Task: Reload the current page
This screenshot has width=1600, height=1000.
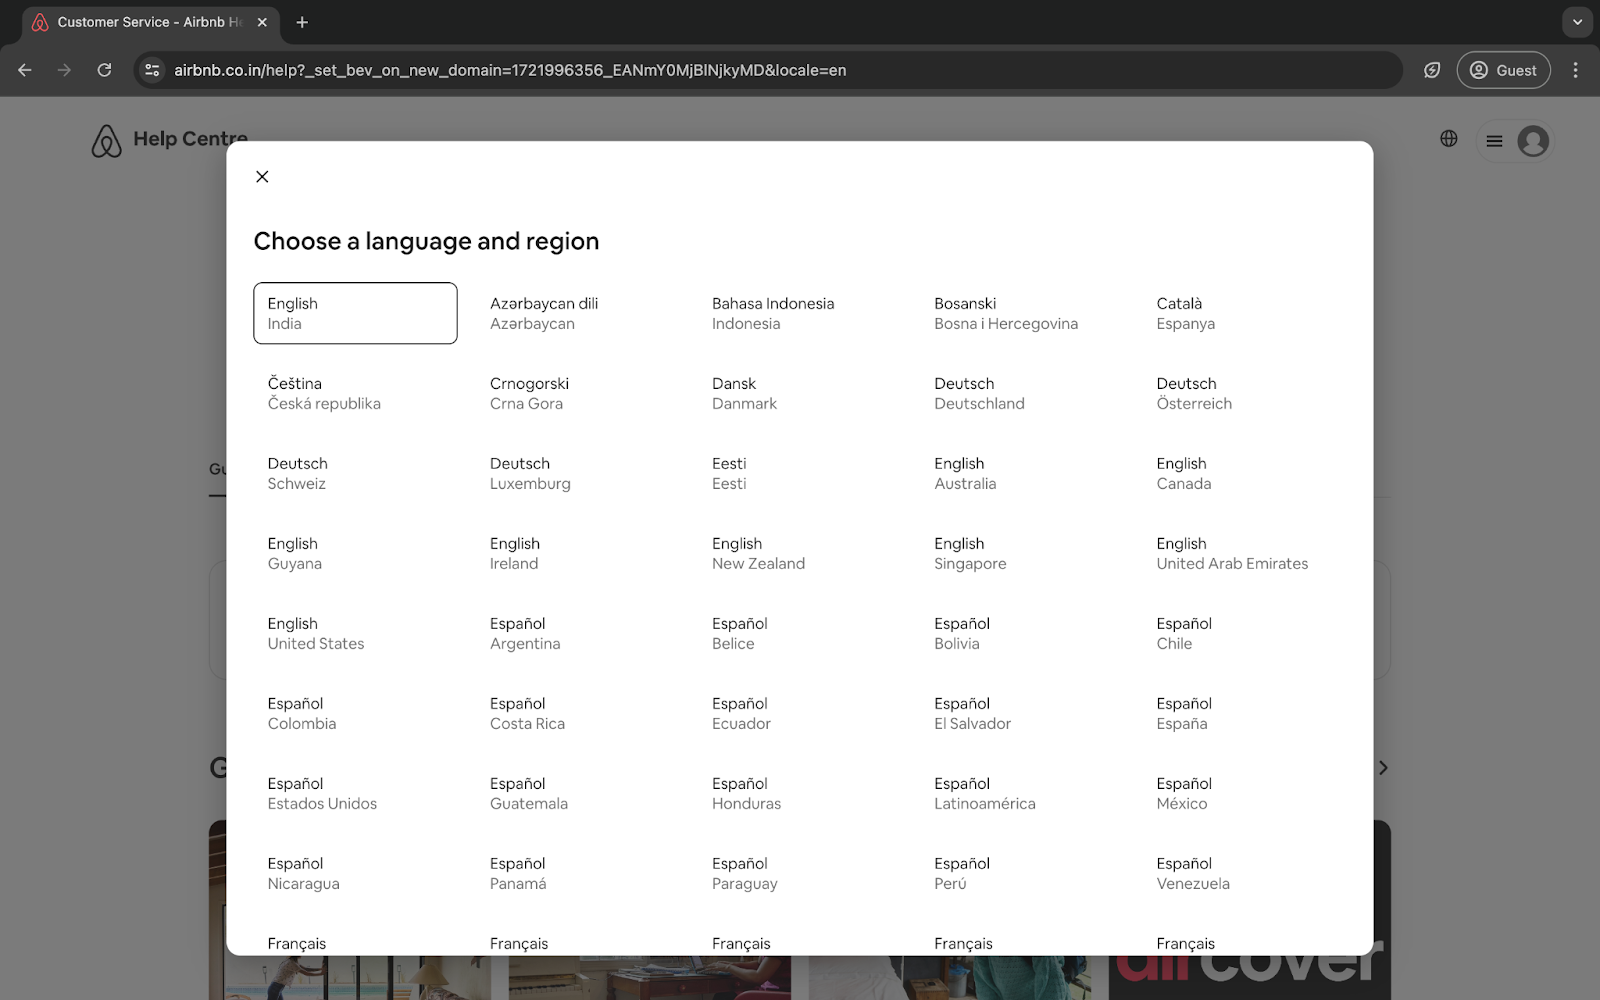Action: point(104,70)
